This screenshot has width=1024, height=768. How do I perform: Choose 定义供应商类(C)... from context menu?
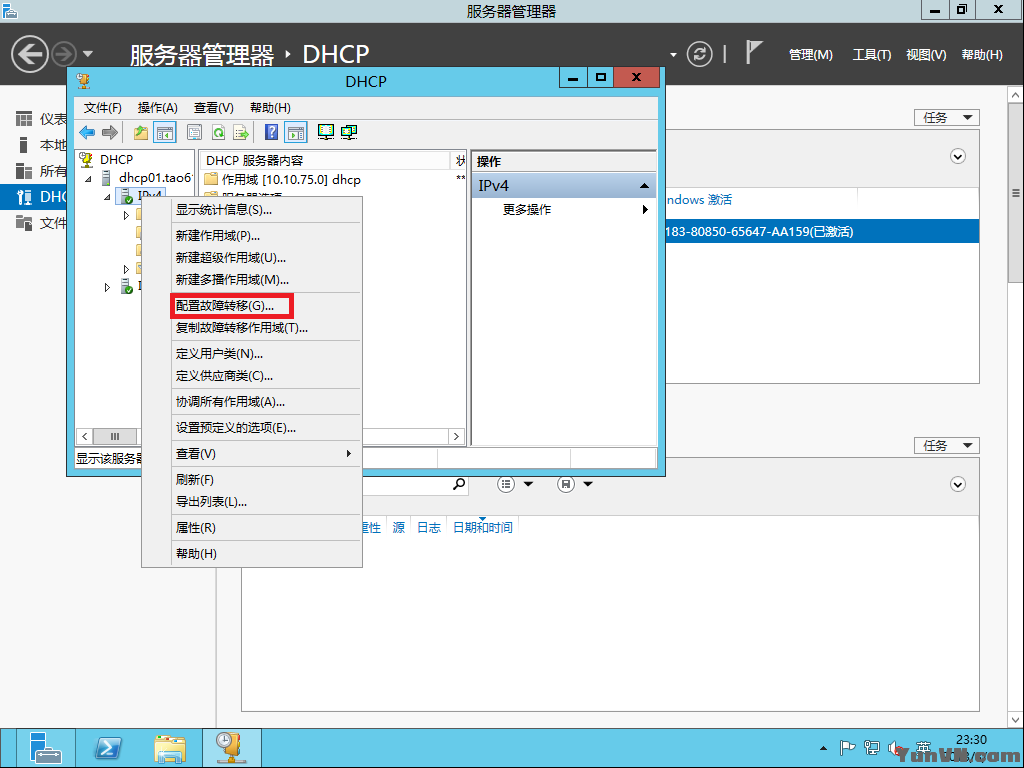point(252,376)
